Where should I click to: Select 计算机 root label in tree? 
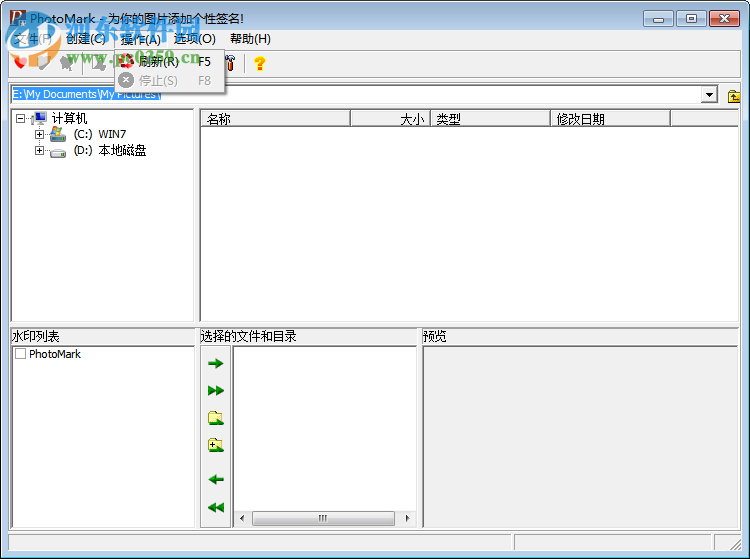69,118
